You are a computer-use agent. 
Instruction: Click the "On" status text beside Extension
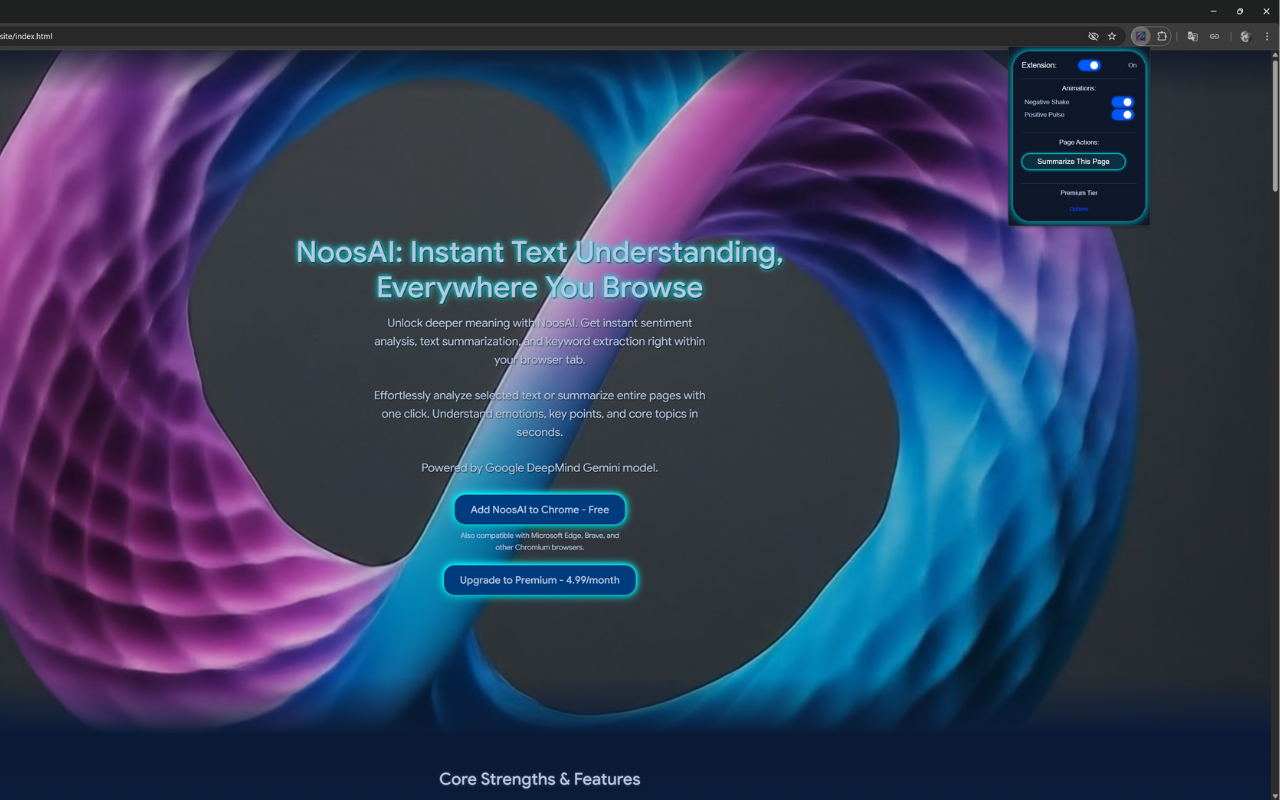click(1132, 65)
